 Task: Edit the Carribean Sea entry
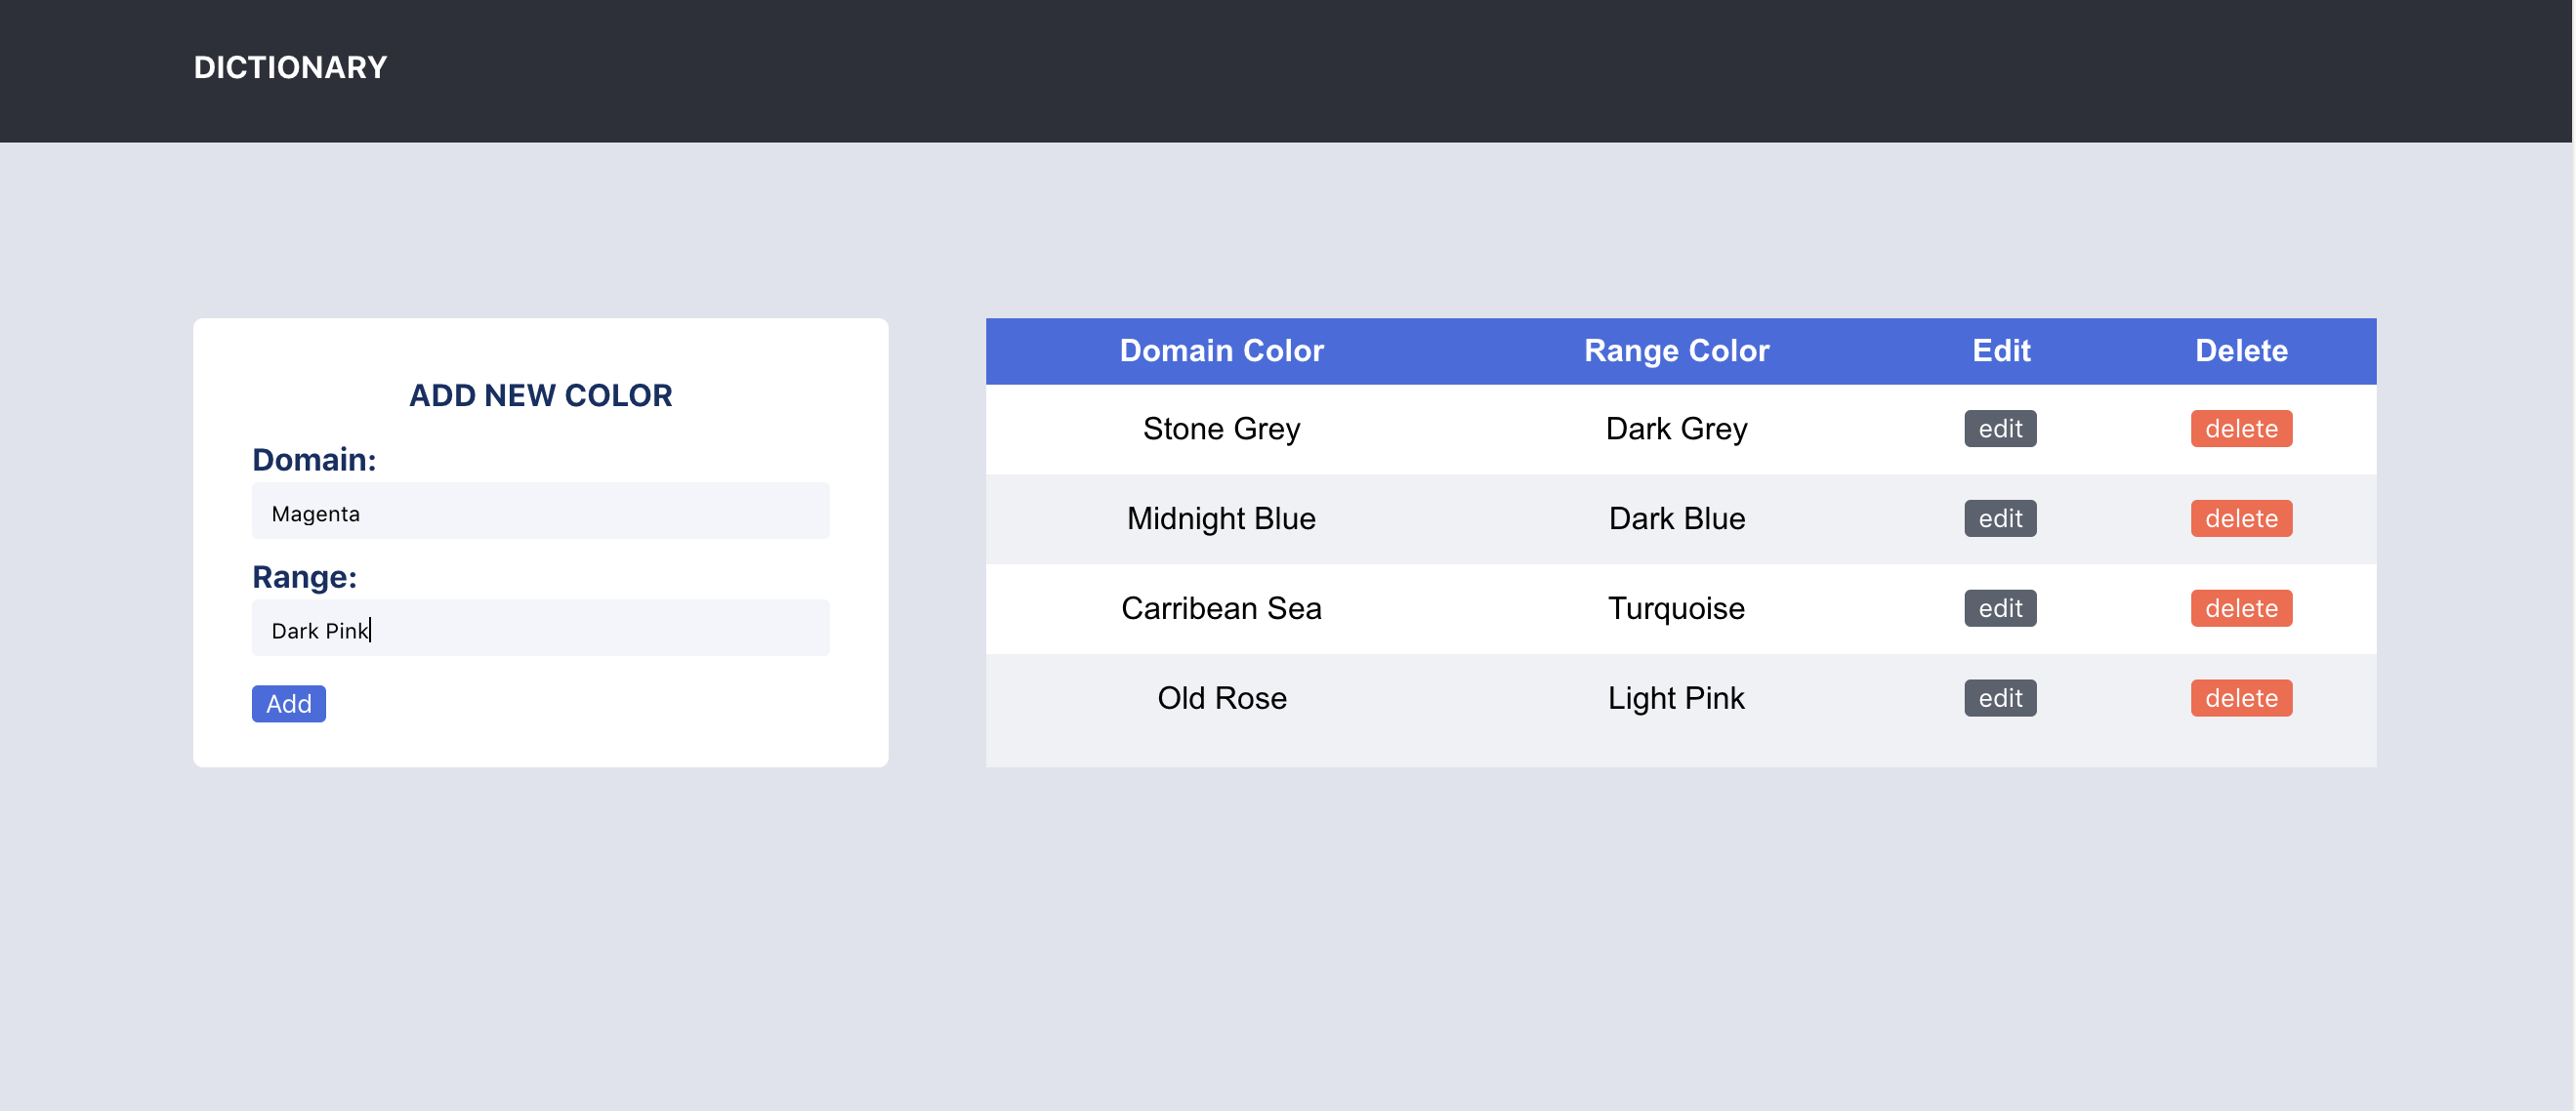[x=1999, y=608]
